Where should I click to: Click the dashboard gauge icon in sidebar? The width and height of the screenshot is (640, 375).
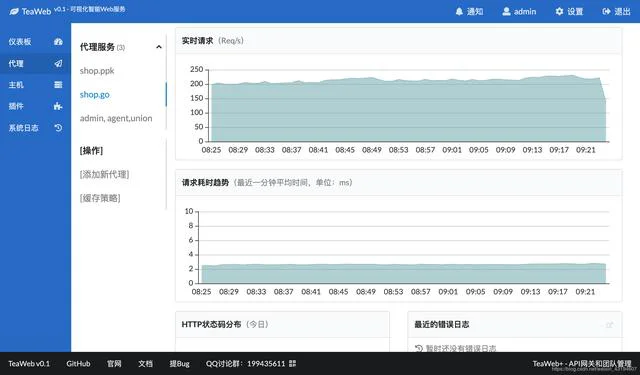pos(58,42)
